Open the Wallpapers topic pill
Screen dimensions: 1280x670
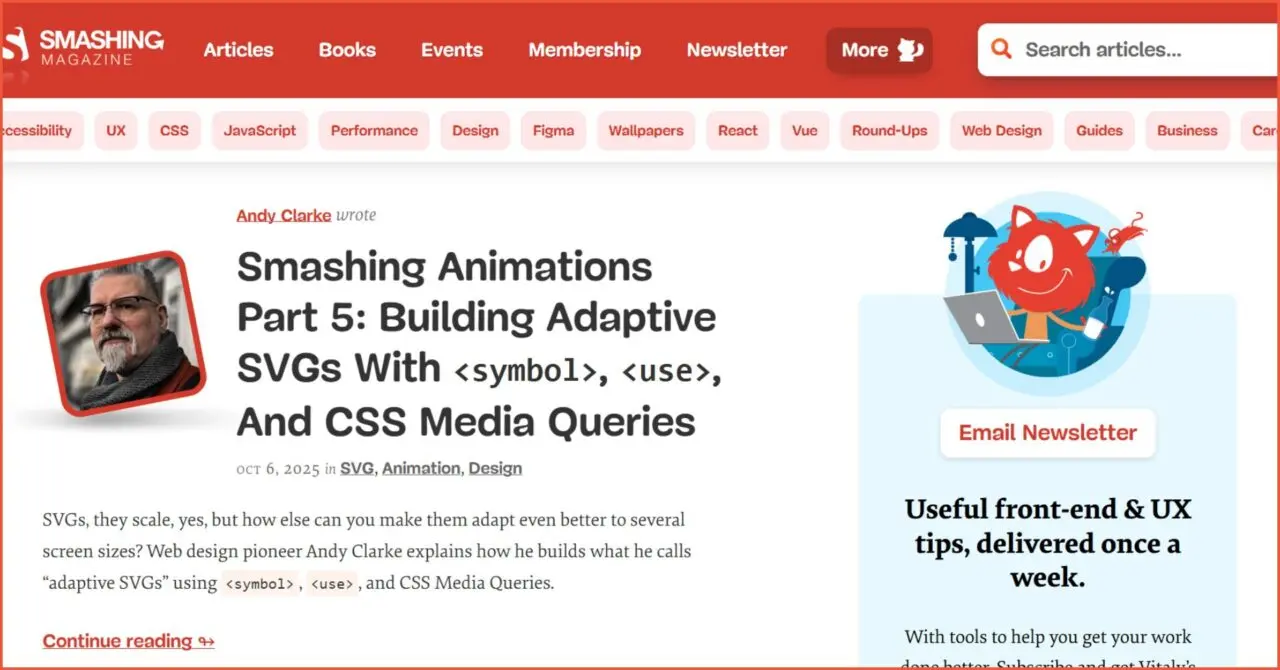(645, 130)
